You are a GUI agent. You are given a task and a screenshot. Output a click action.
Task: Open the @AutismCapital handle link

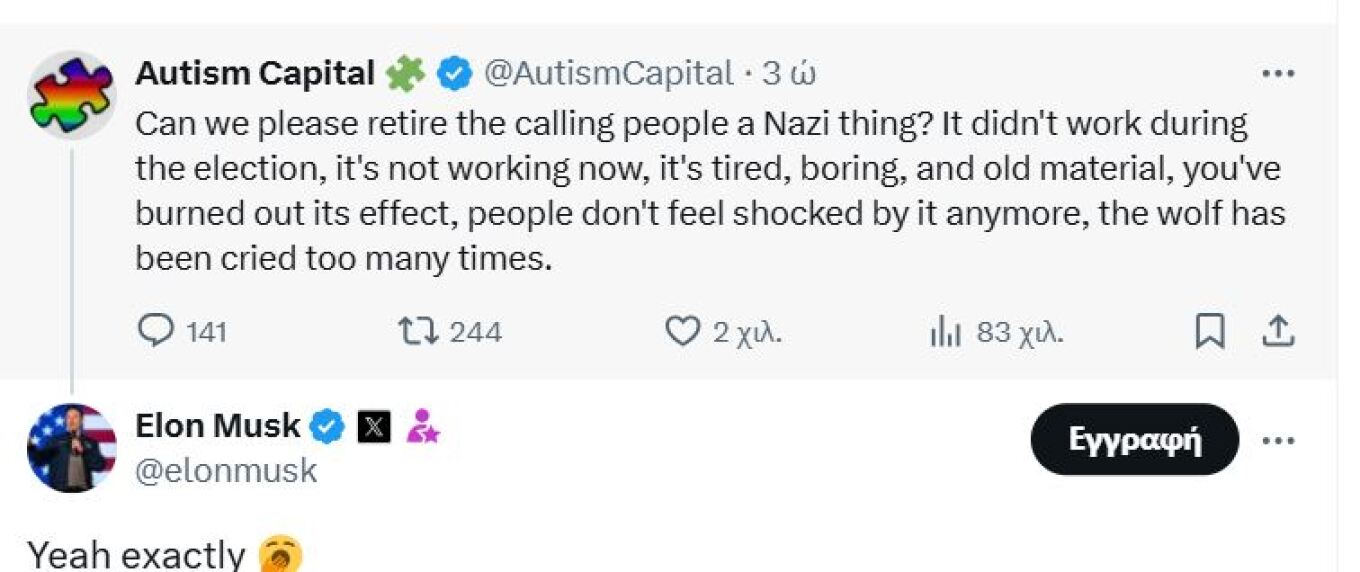pos(608,73)
